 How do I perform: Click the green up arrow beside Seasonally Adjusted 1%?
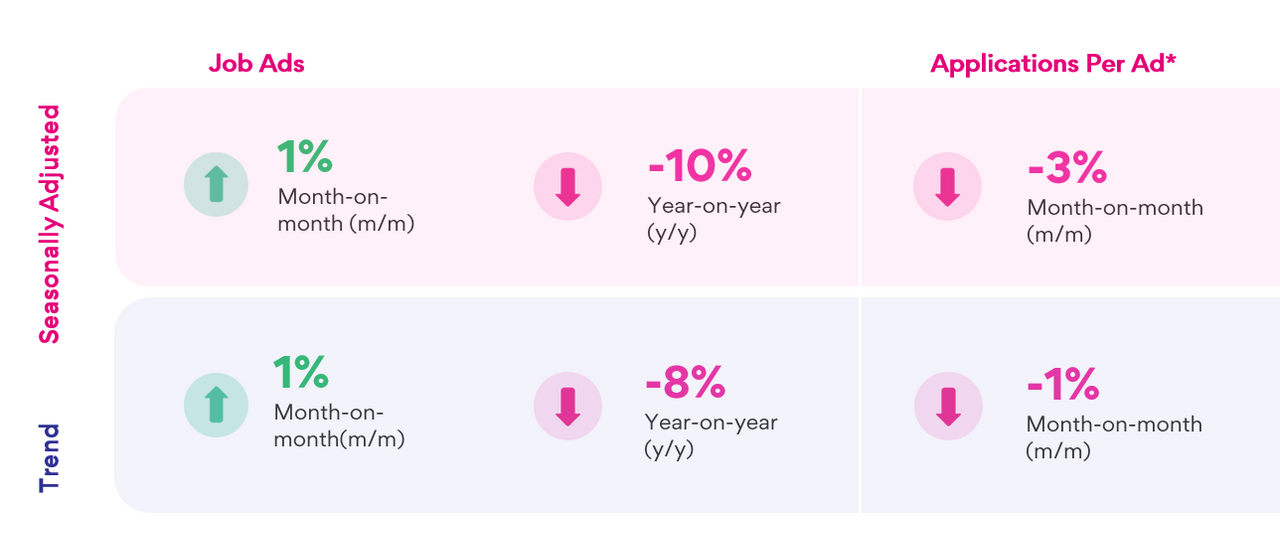[x=217, y=186]
